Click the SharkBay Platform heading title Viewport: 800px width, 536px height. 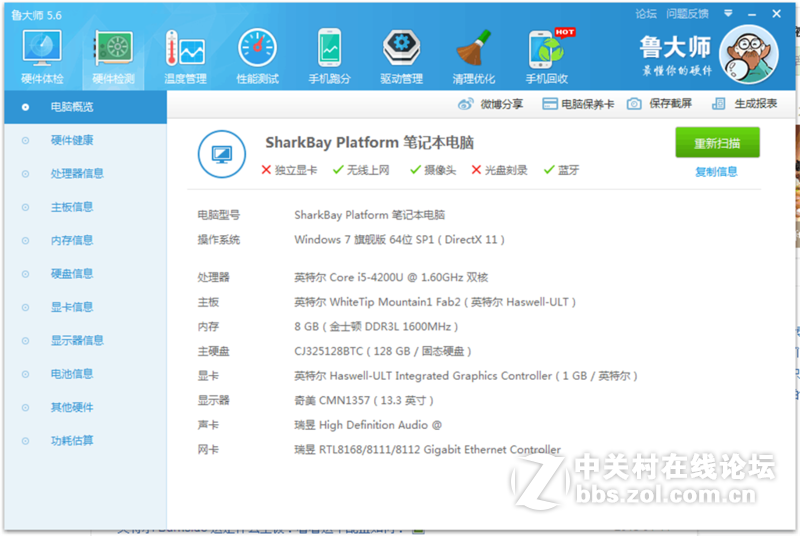[369, 142]
